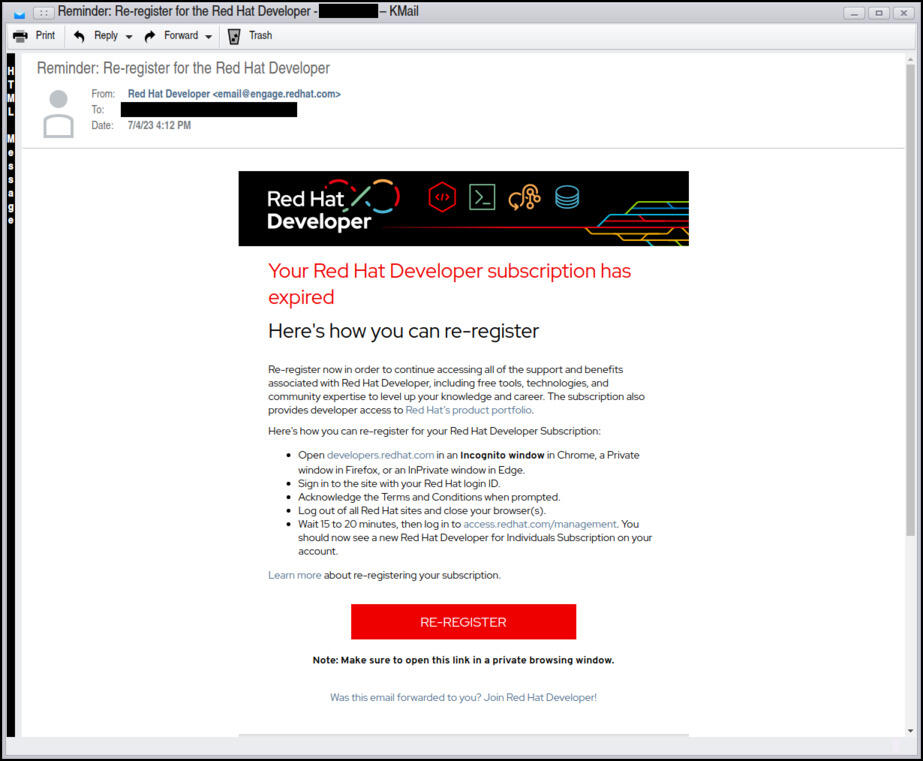Open the Red Hat's product portfolio link
This screenshot has width=923, height=761.
[469, 410]
